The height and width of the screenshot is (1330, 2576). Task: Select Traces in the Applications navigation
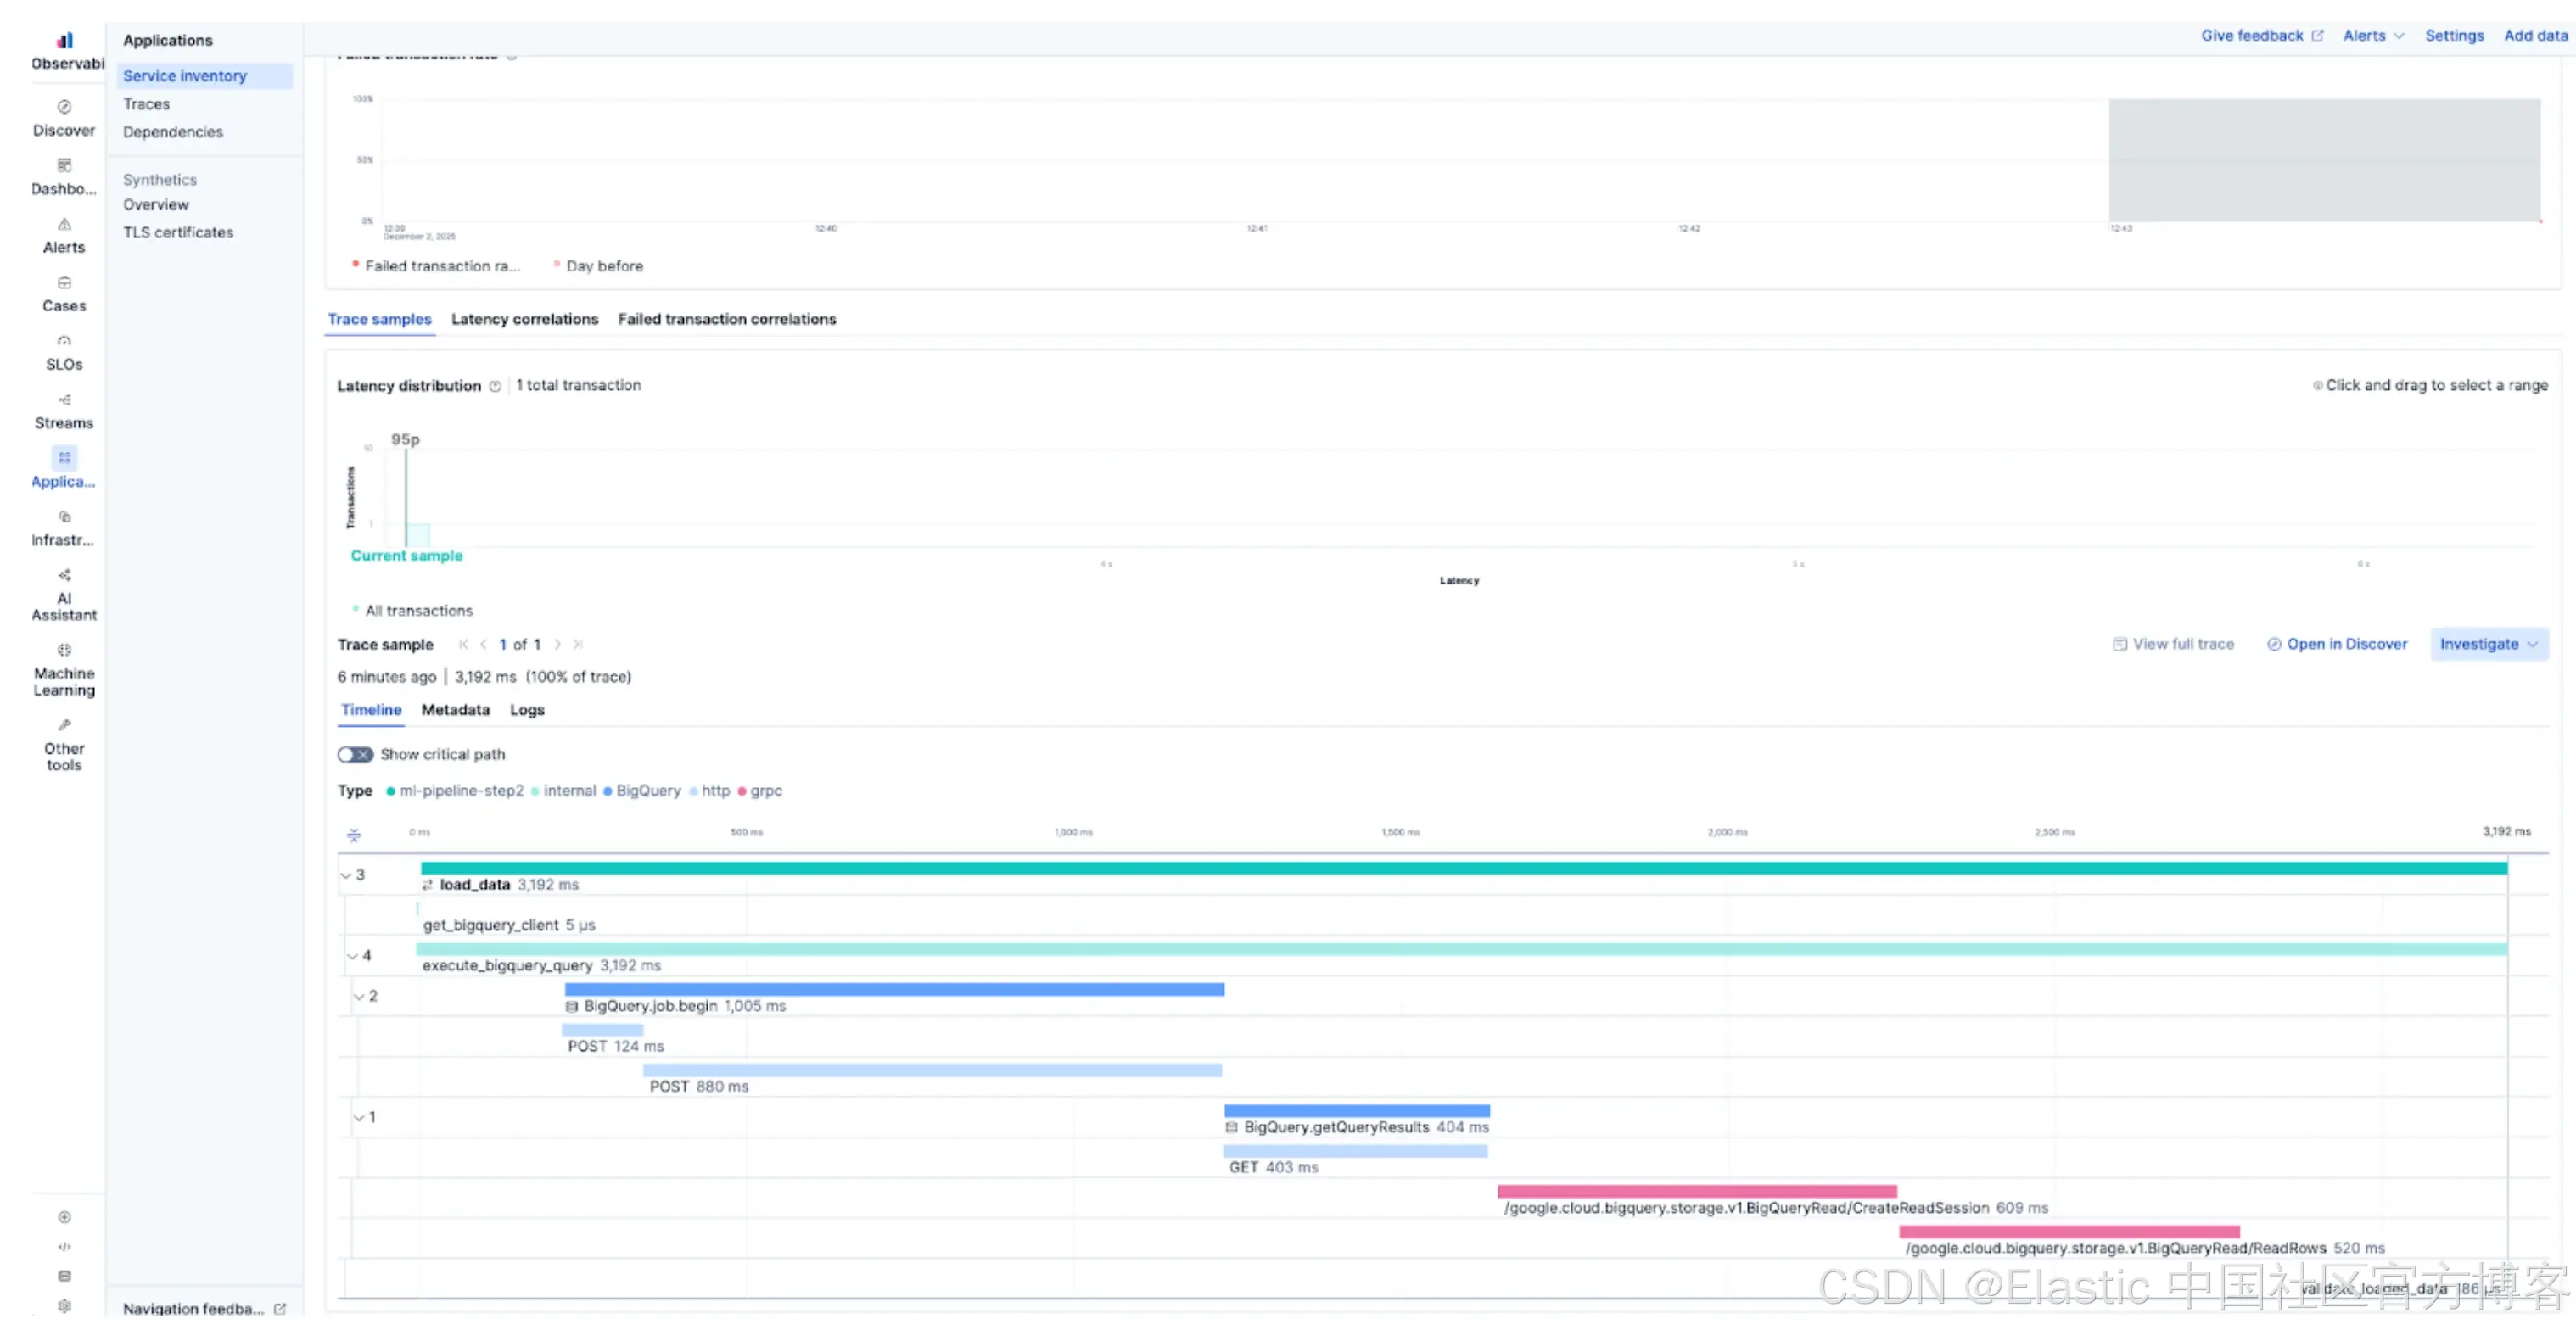146,104
